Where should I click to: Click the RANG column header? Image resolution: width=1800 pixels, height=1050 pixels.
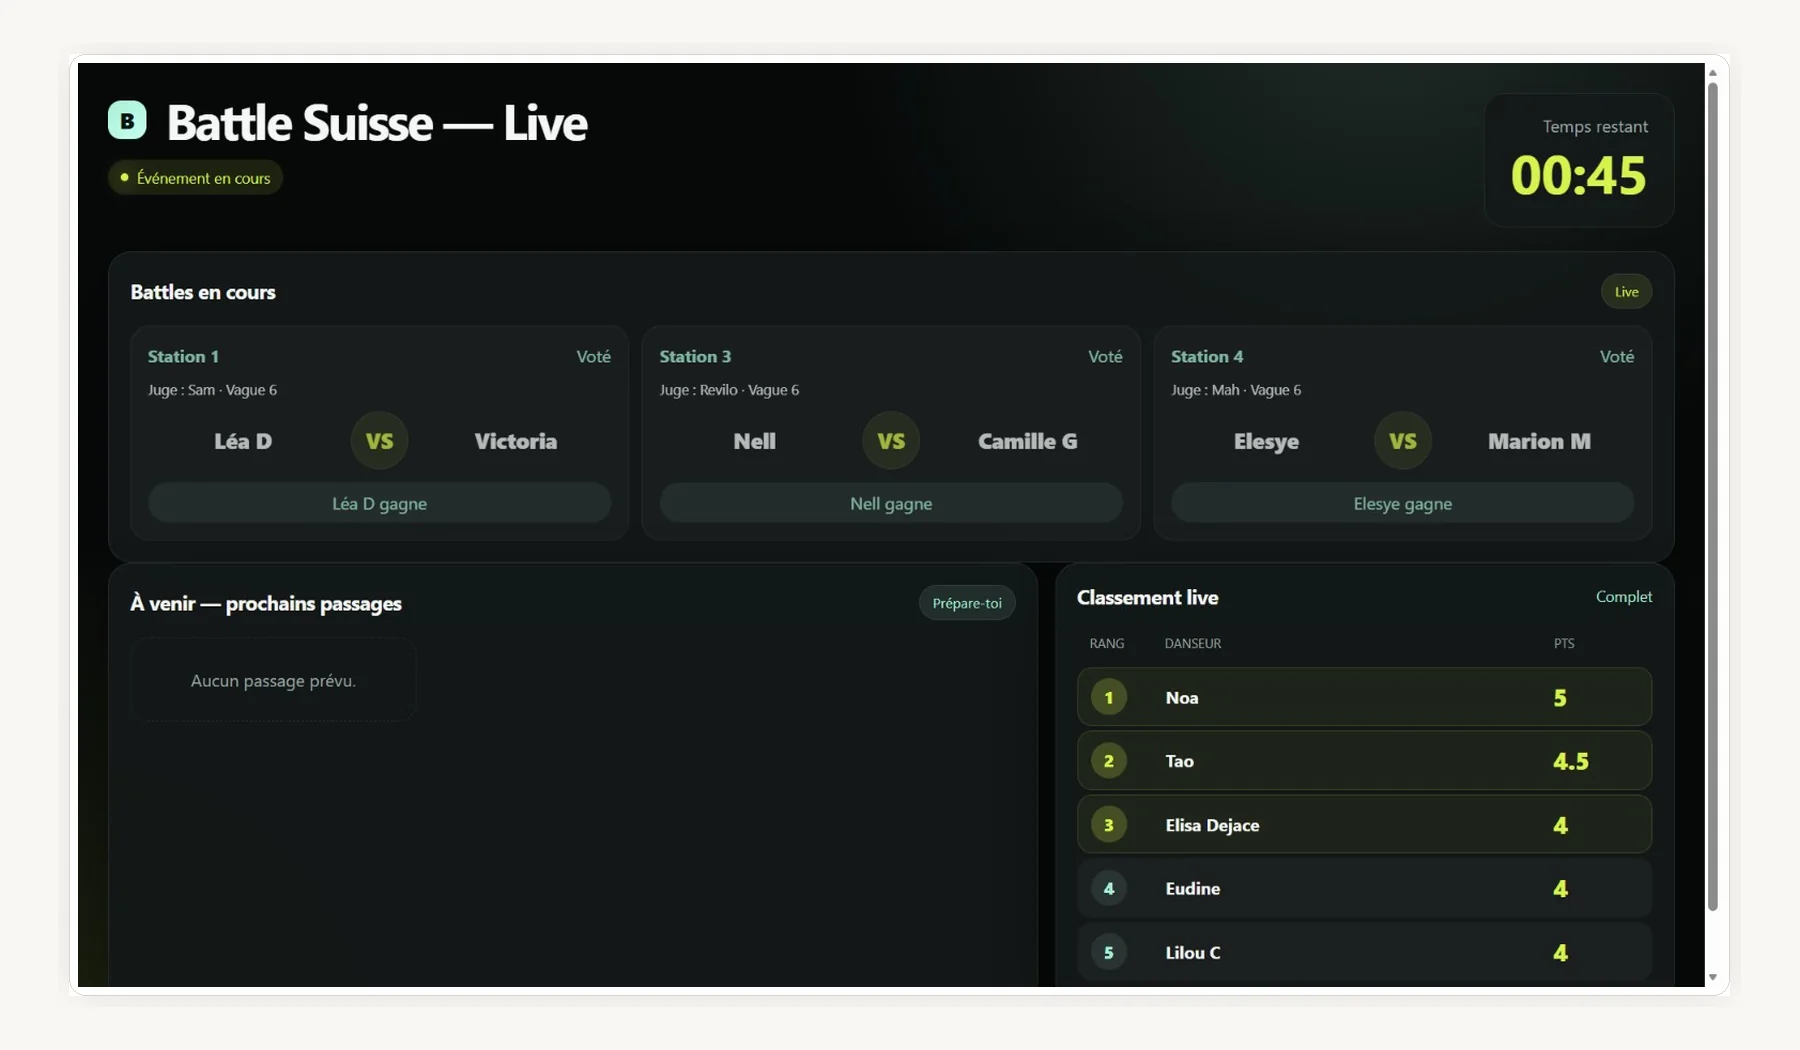tap(1107, 643)
